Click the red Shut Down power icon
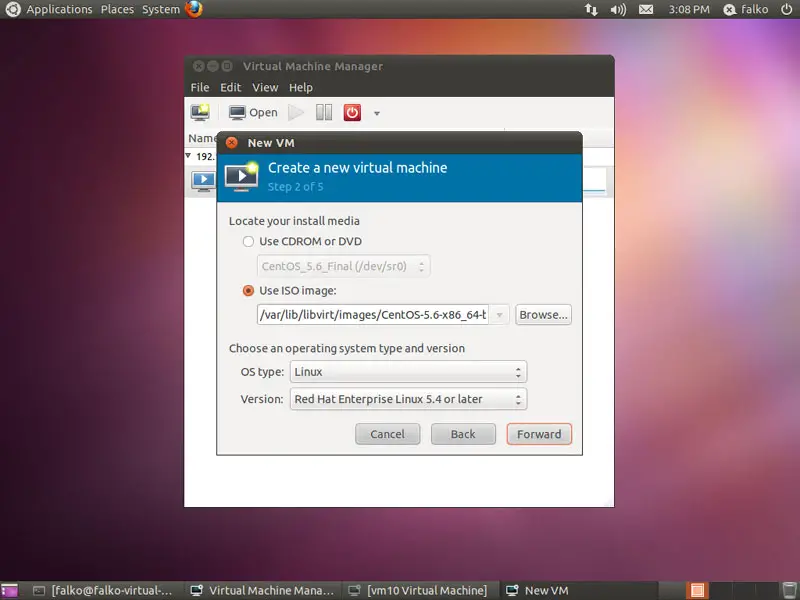 352,112
